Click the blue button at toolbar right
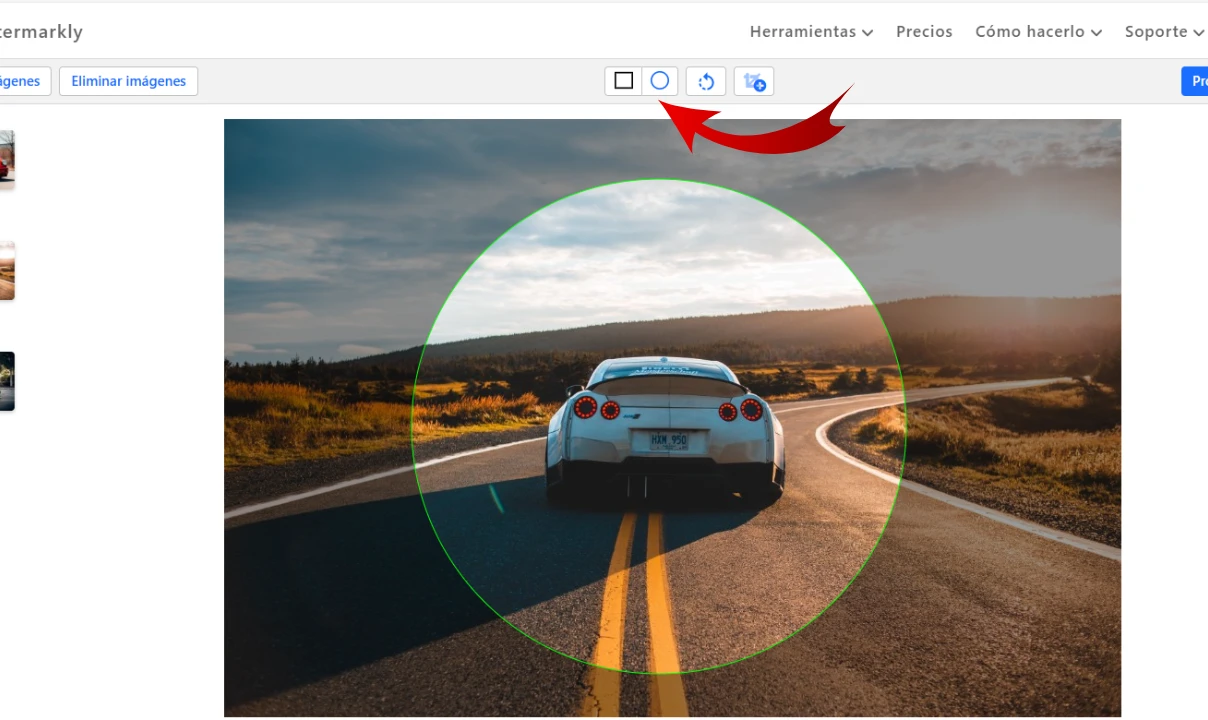Image resolution: width=1208 pixels, height=720 pixels. pos(1195,81)
